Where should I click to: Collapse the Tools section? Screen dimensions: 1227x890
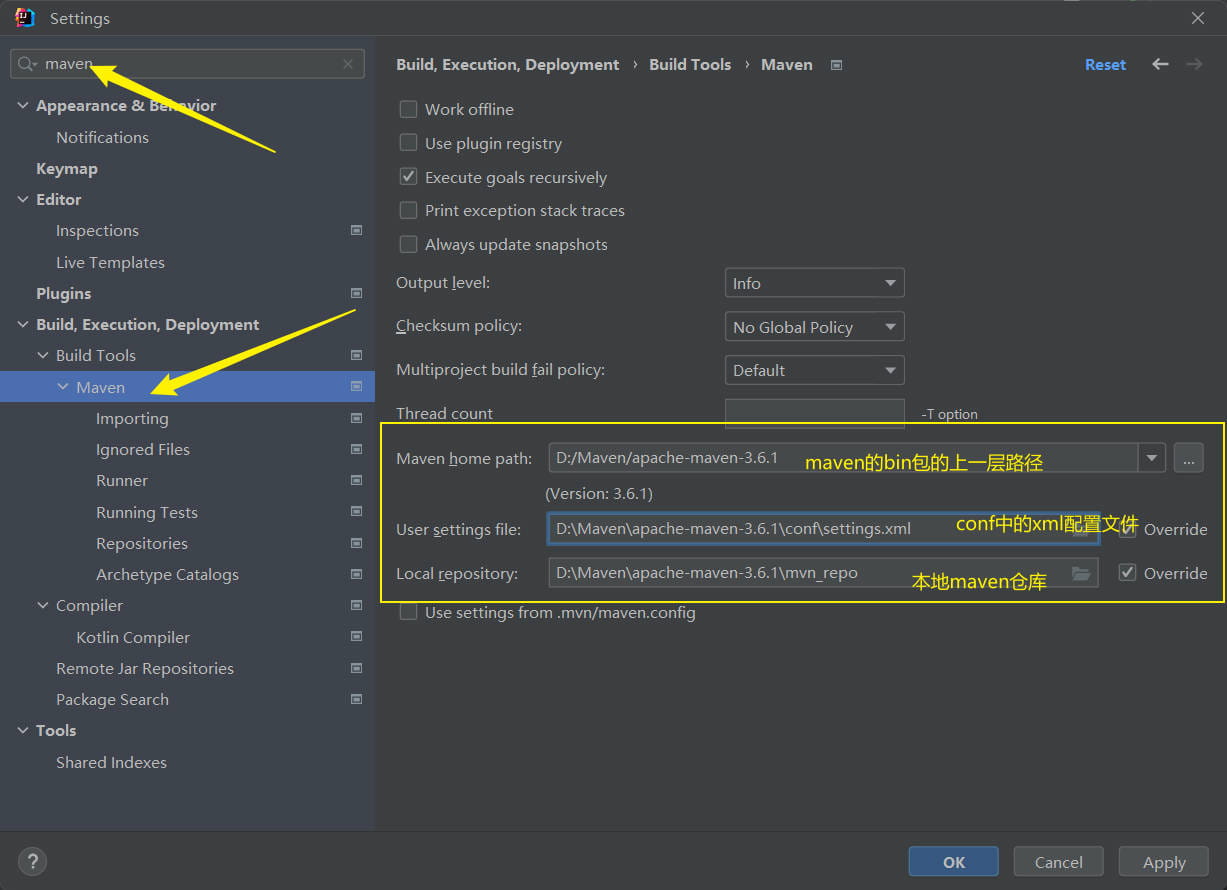pos(23,730)
